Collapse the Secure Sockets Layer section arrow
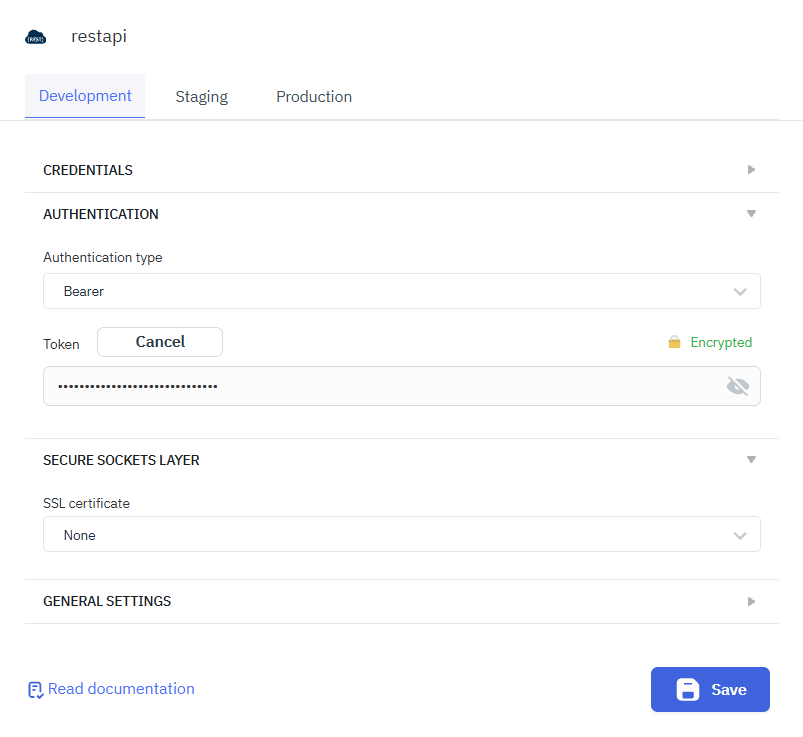The height and width of the screenshot is (737, 803). [751, 460]
